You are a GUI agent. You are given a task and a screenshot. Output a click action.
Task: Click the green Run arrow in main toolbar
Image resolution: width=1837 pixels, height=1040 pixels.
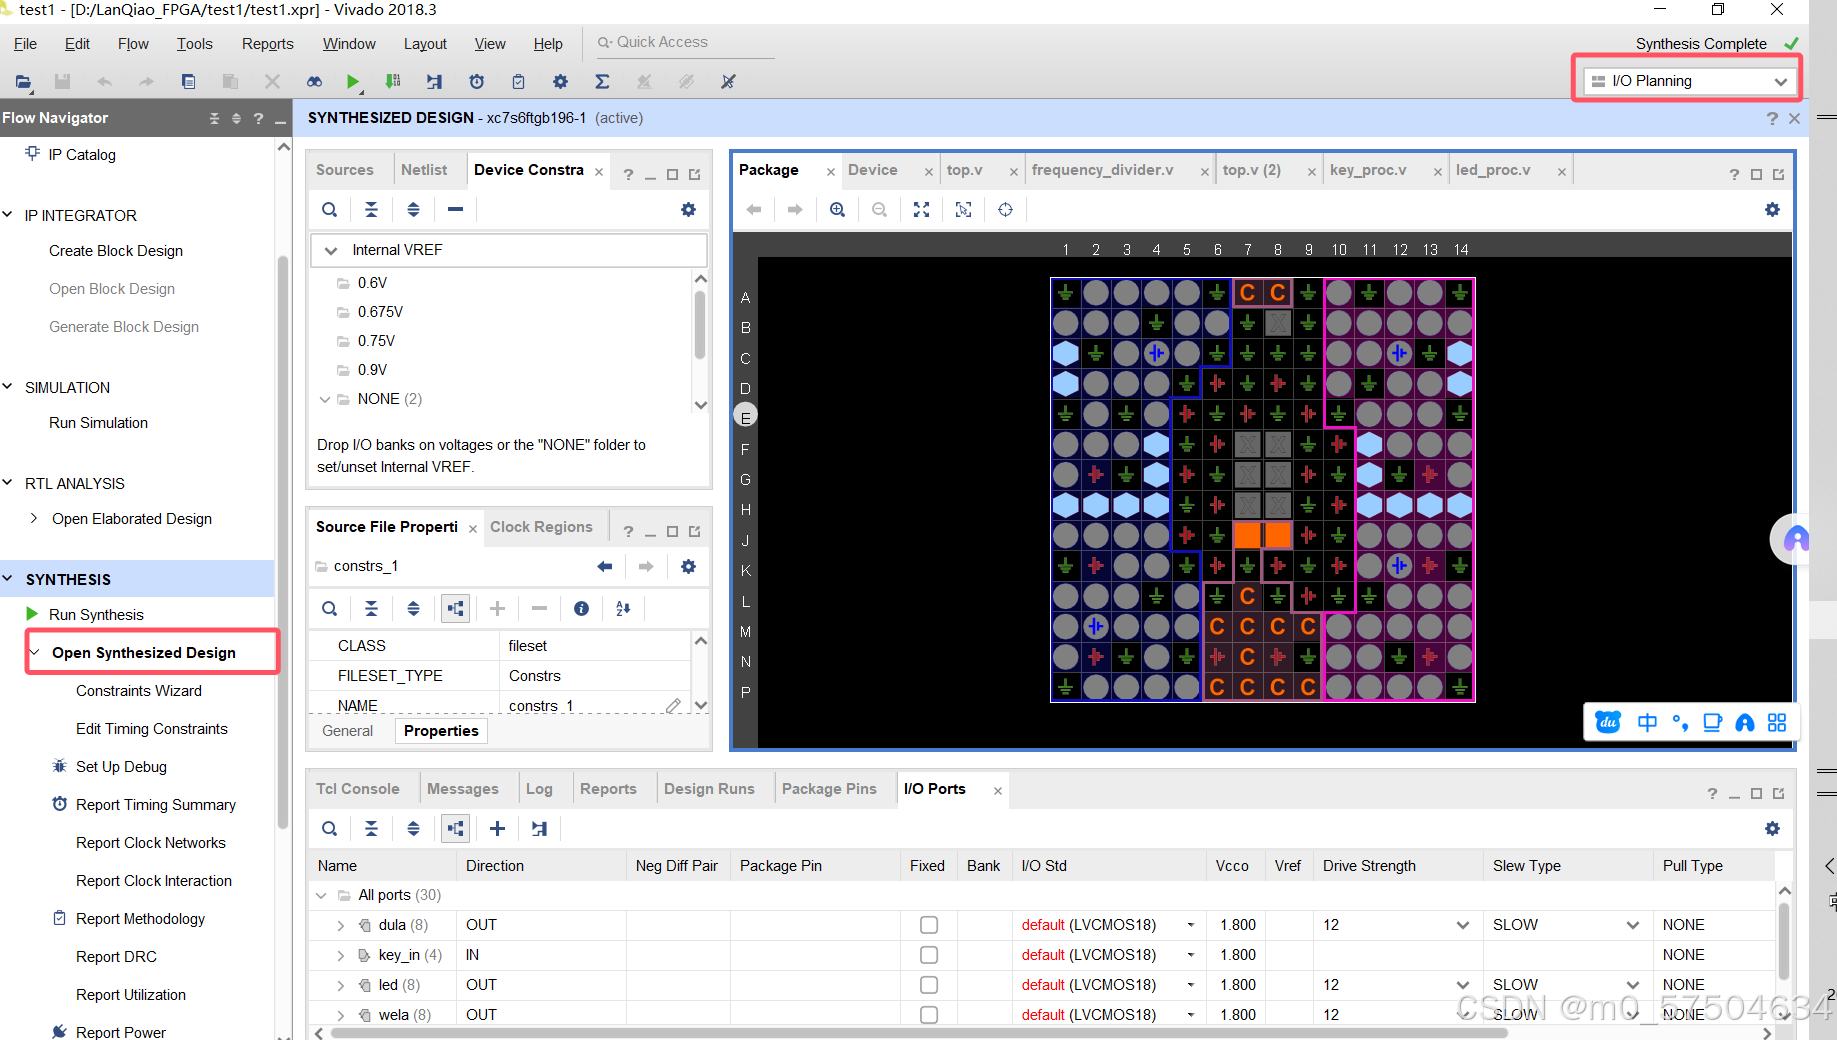[x=352, y=82]
